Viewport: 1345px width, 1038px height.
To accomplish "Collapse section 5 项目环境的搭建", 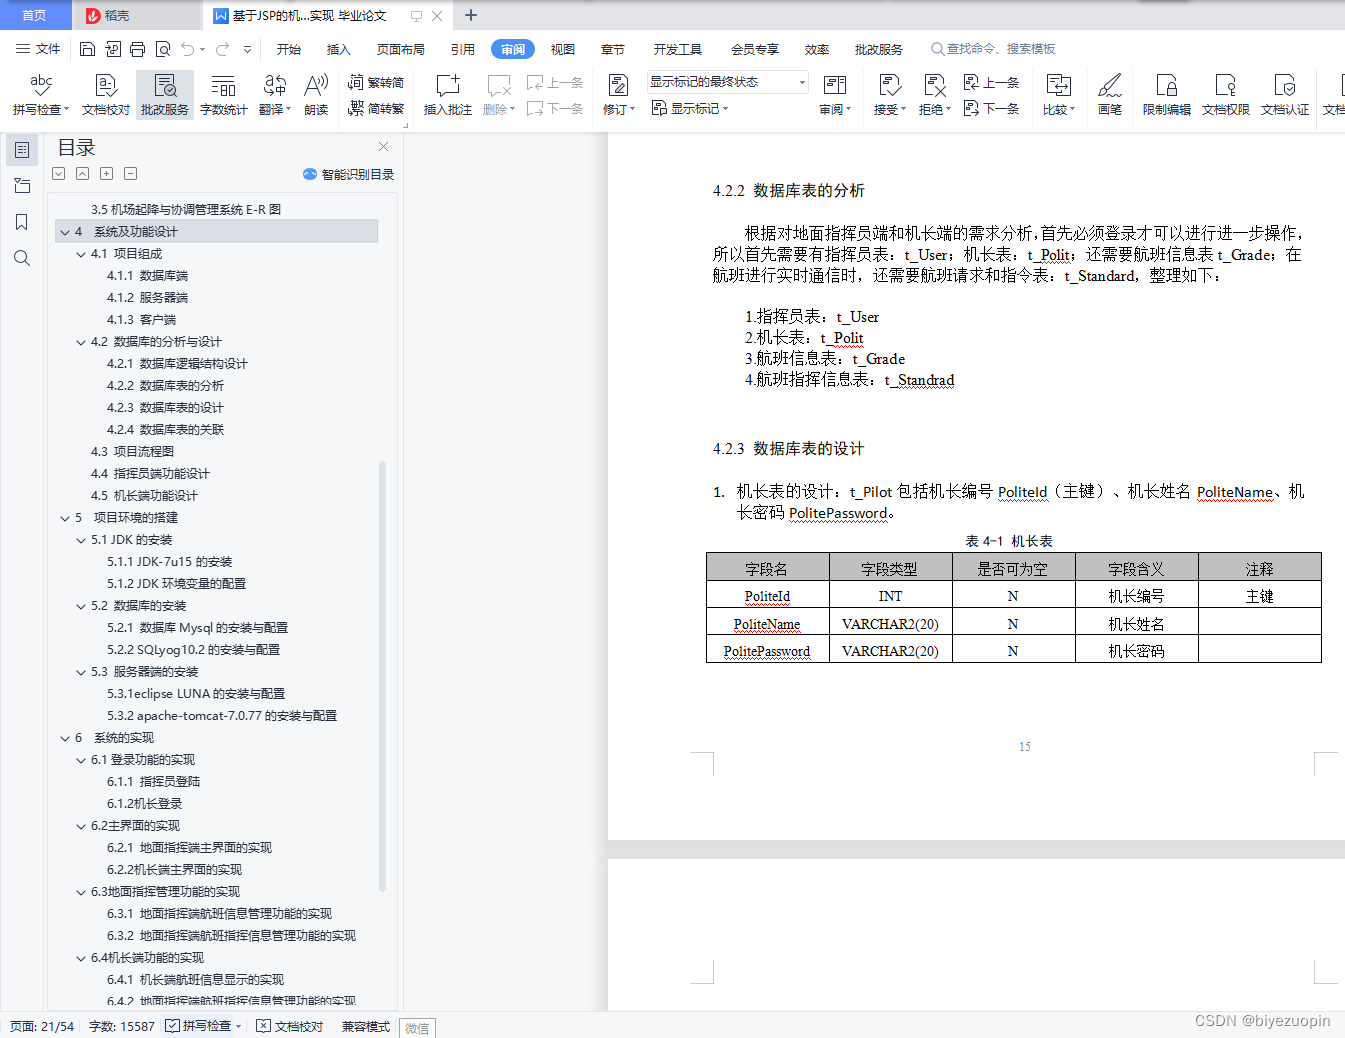I will [65, 518].
